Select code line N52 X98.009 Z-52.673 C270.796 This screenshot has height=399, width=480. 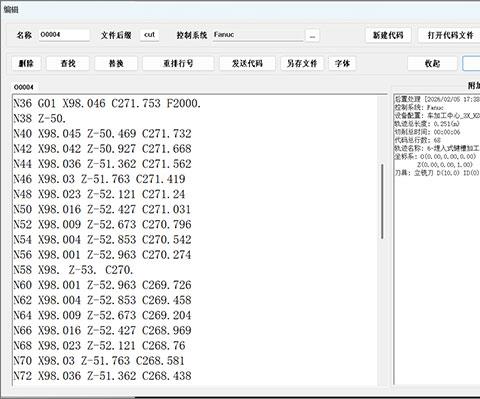tap(102, 224)
